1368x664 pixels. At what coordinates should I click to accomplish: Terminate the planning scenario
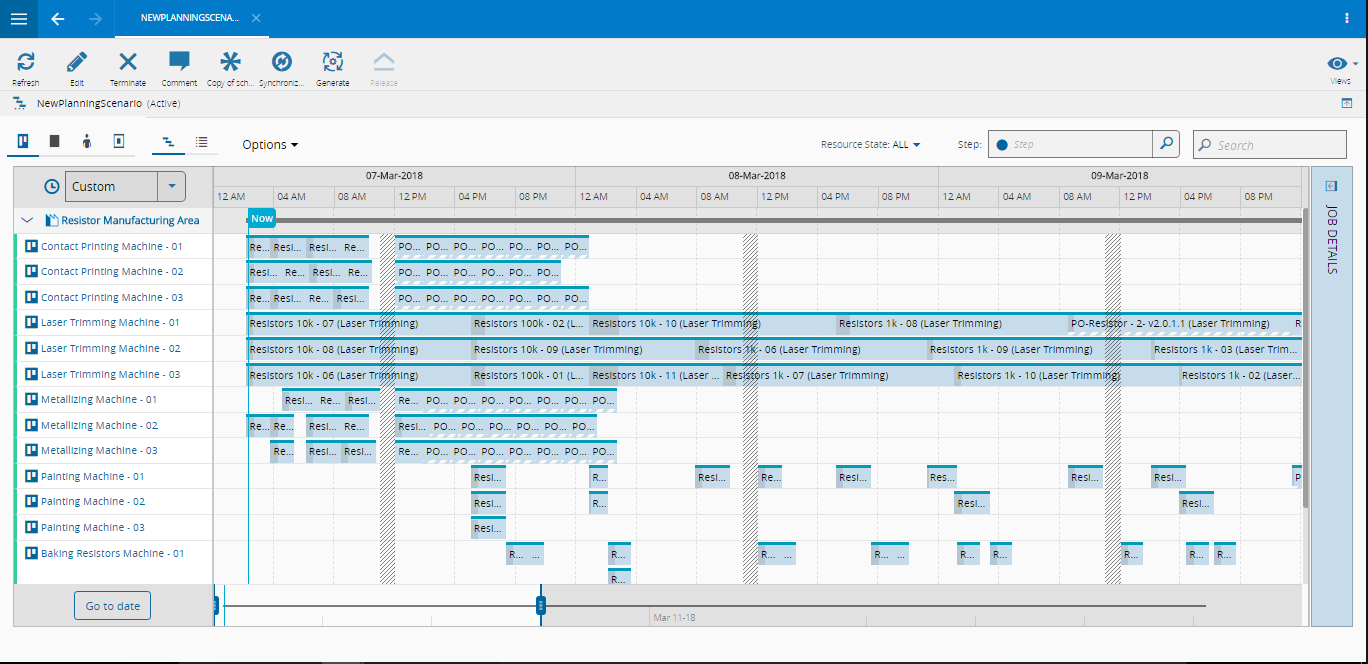(x=128, y=63)
